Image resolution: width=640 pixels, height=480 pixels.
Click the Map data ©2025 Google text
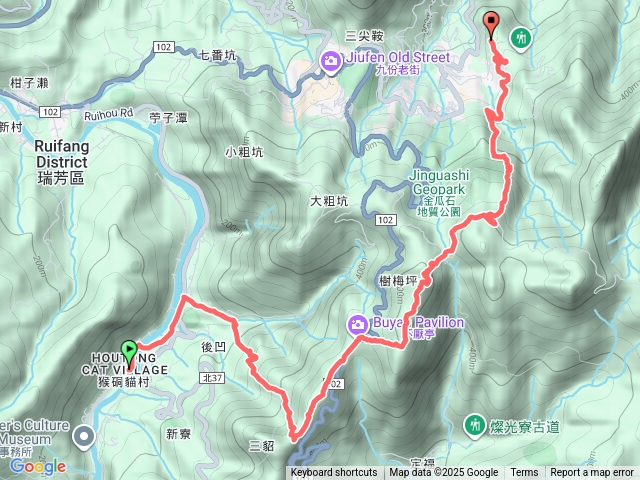(443, 473)
